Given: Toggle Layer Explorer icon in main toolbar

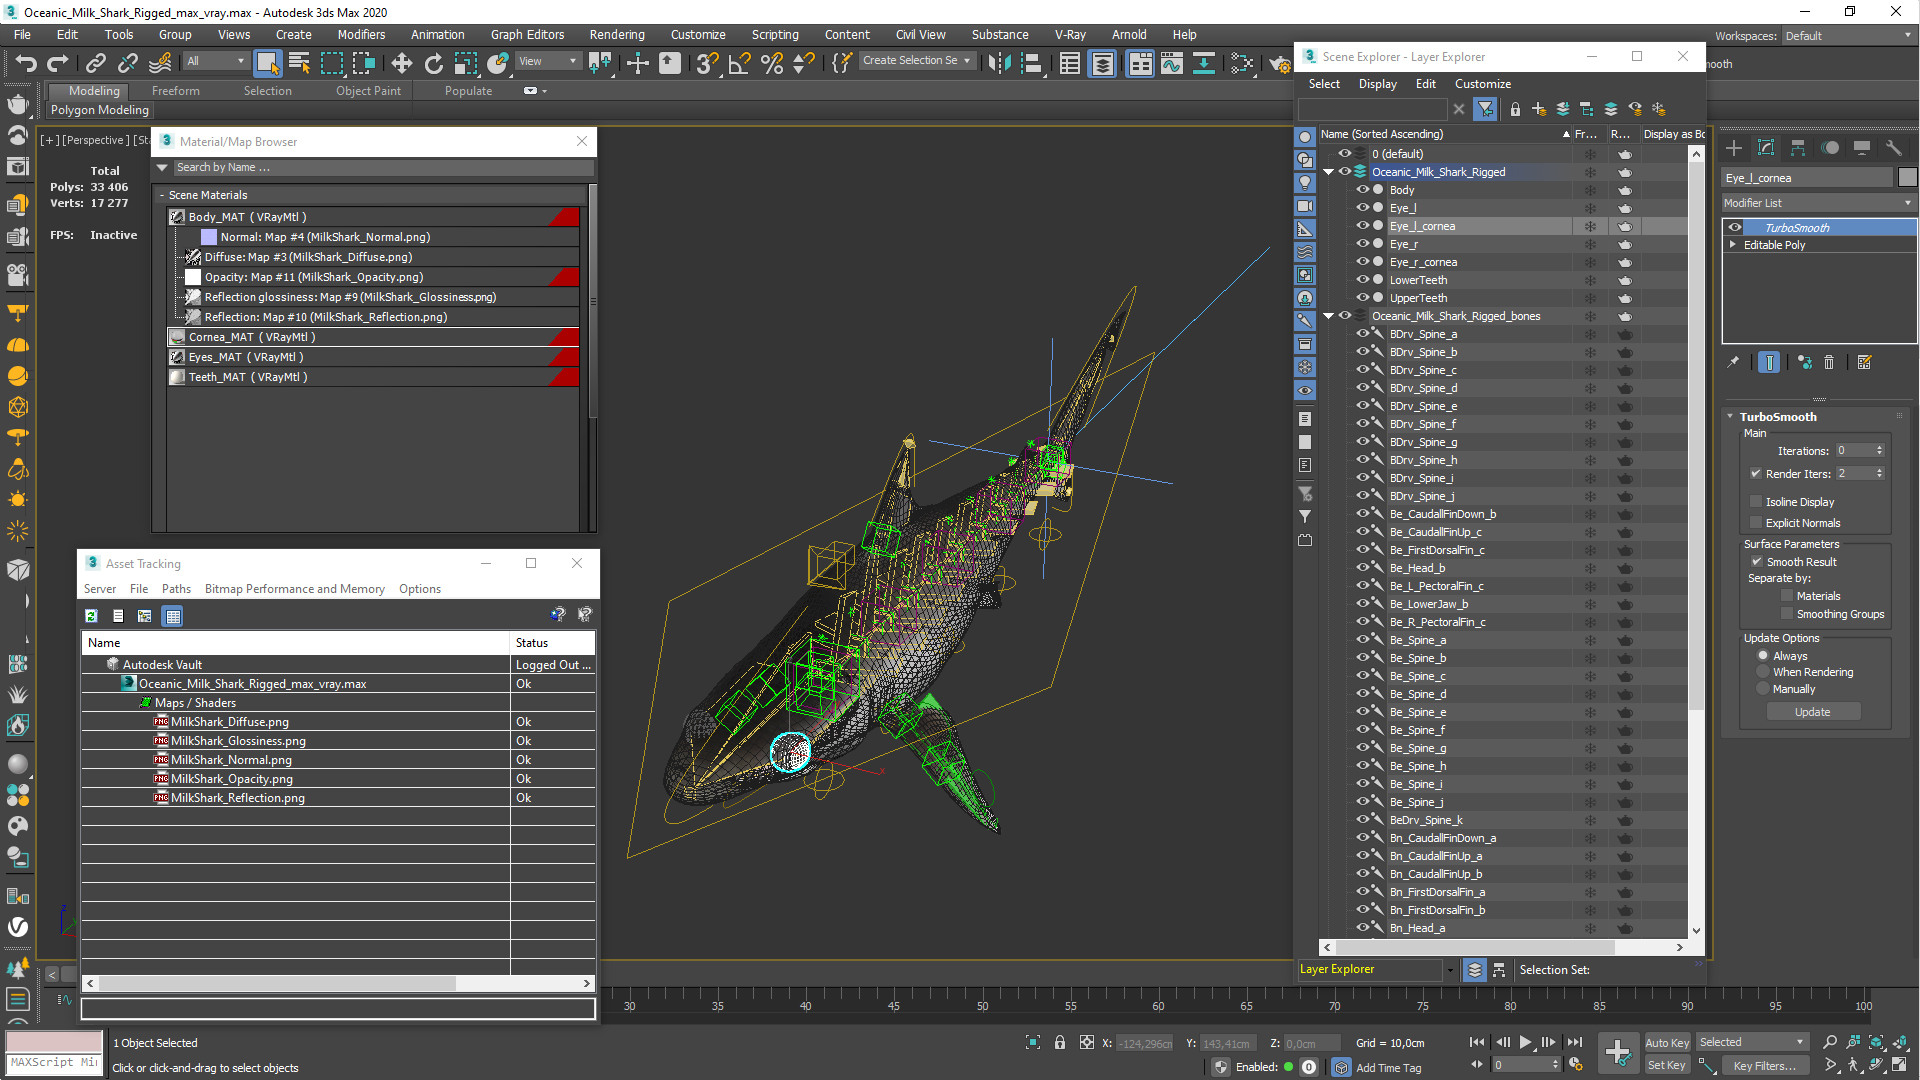Looking at the screenshot, I should click(1102, 63).
